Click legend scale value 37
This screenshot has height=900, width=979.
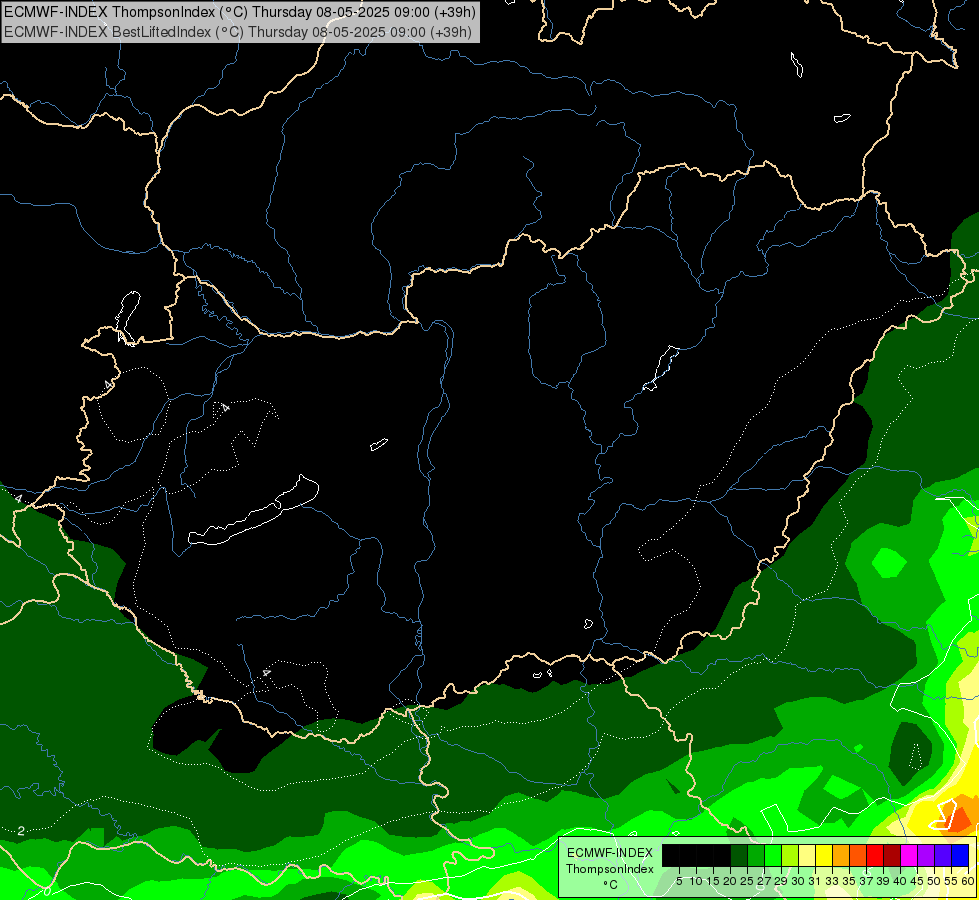pyautogui.click(x=867, y=881)
